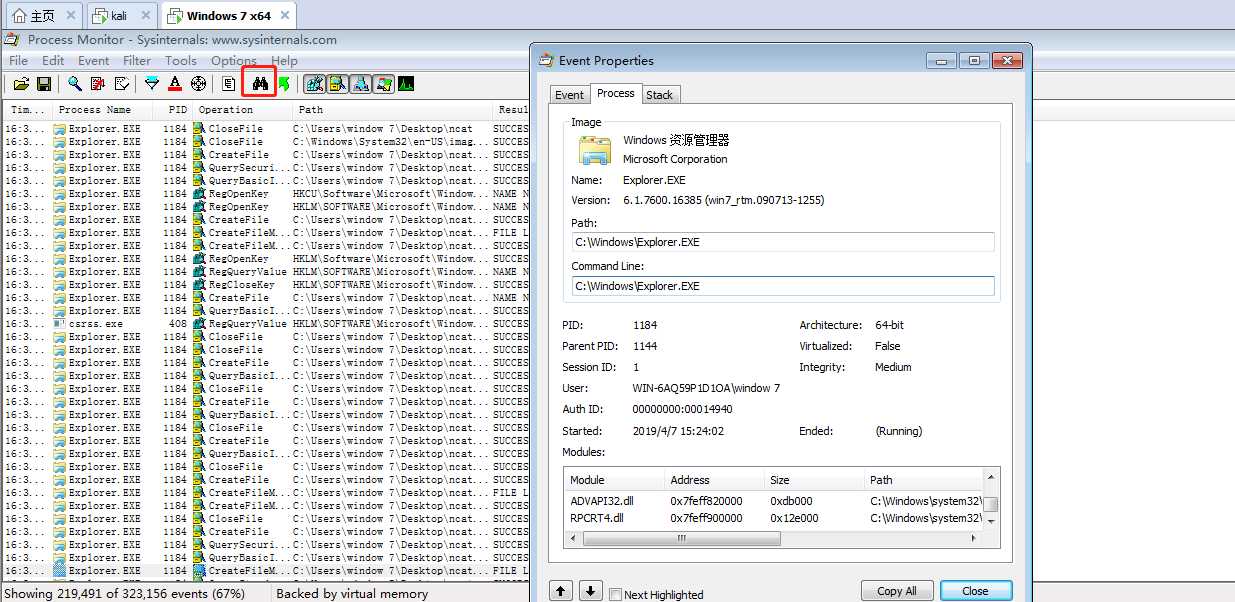Open the Help menu
This screenshot has width=1235, height=602.
284,61
